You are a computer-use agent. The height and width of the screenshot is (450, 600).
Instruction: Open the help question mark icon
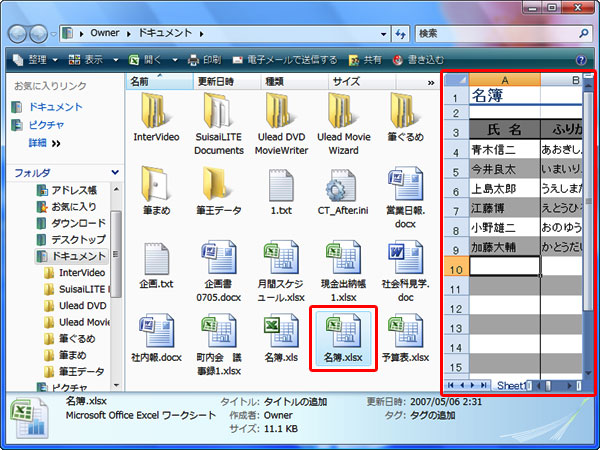581,60
